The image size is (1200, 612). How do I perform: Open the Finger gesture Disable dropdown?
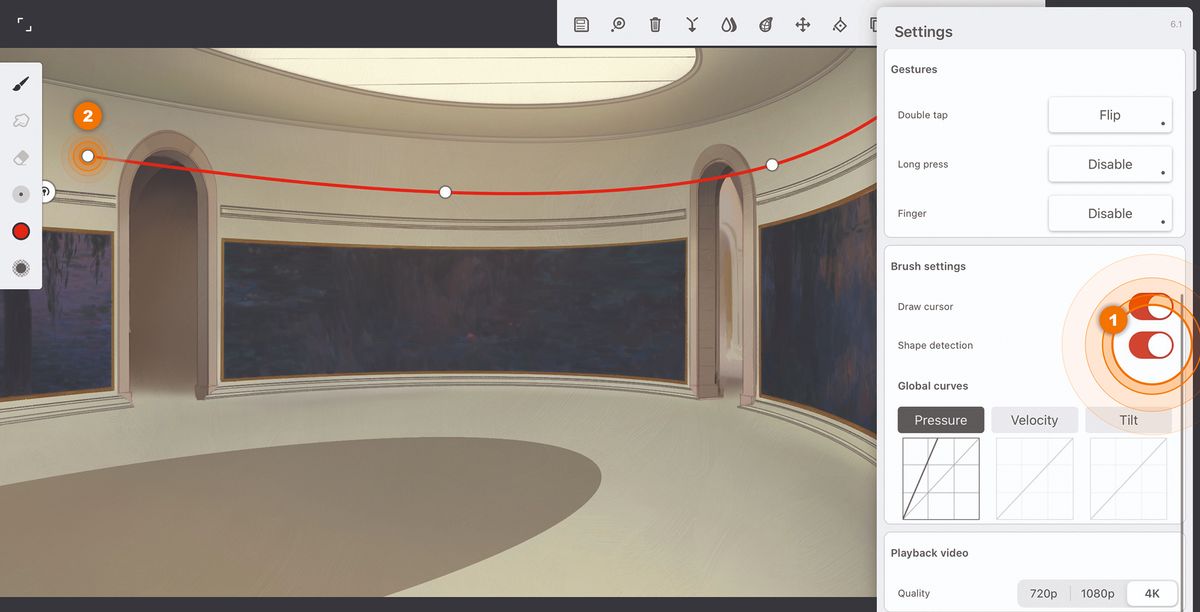(x=1110, y=212)
